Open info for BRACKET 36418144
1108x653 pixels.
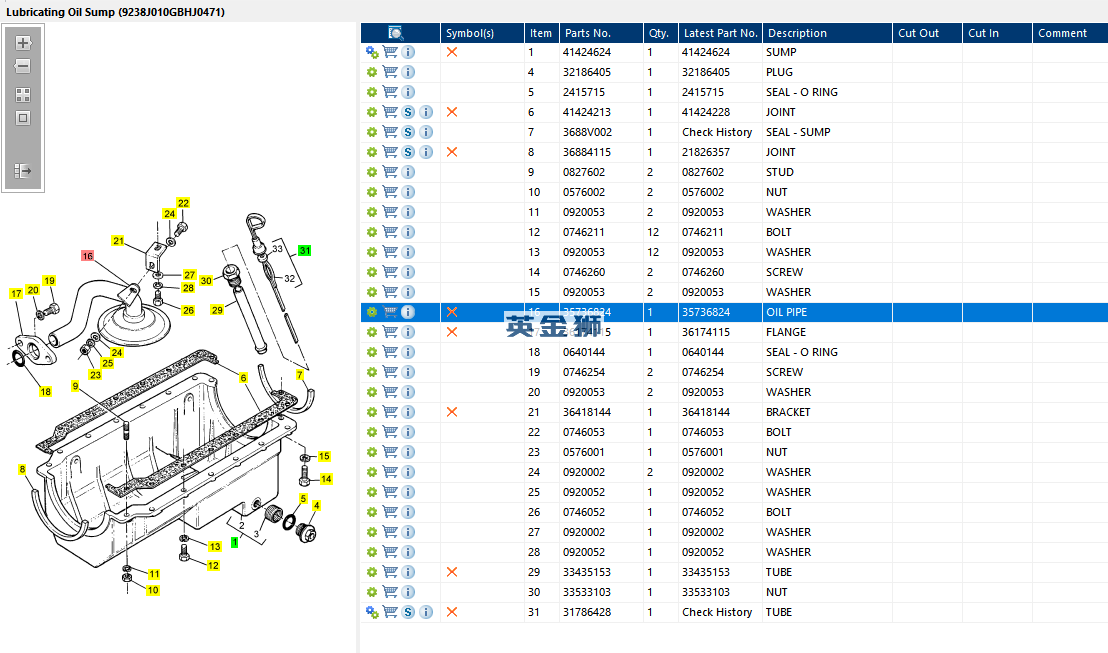tap(408, 412)
